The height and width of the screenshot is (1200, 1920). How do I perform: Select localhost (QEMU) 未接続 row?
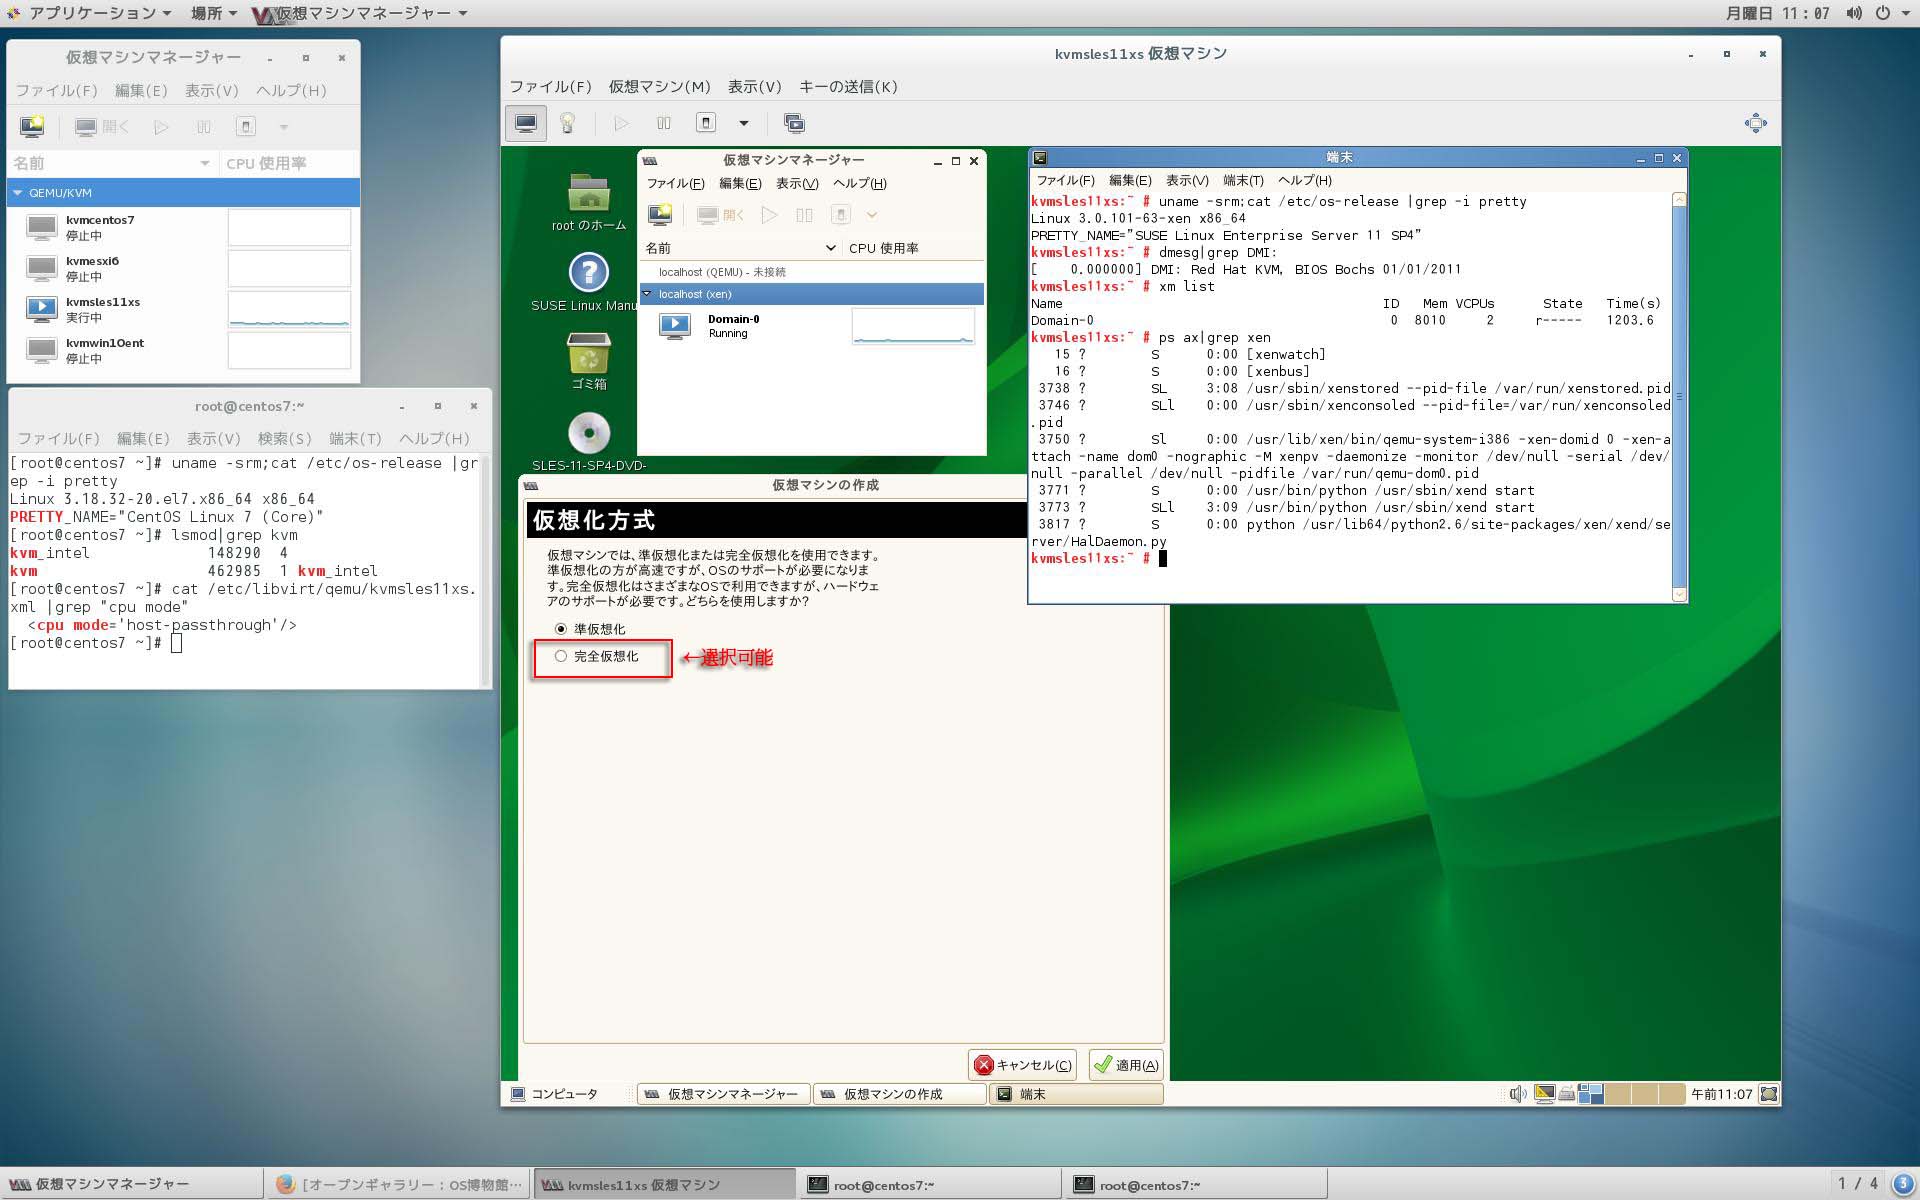[x=811, y=272]
